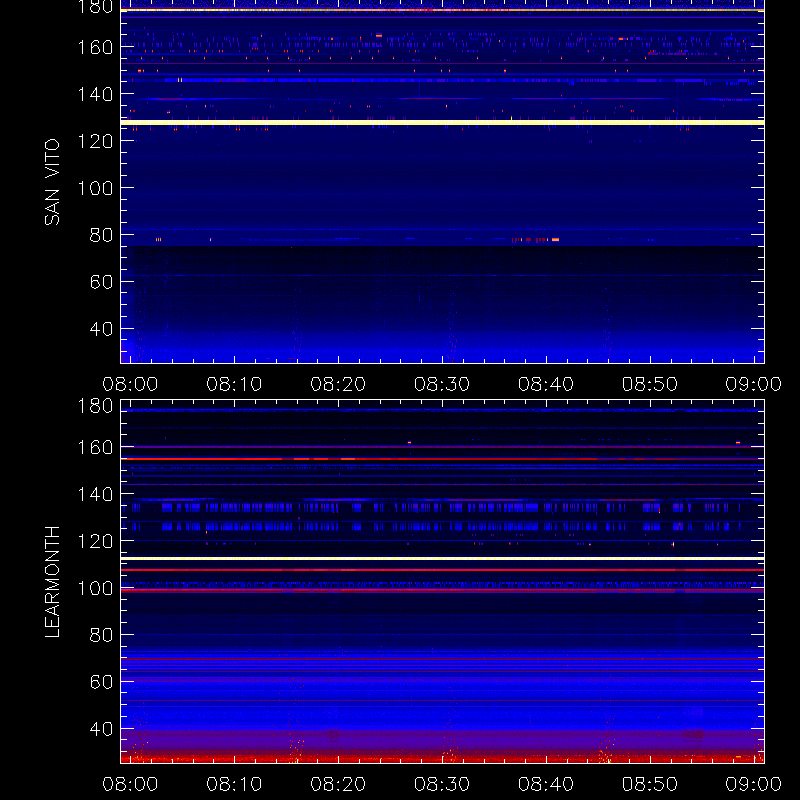Click 08:30 time label under SAN VITO plot
The width and height of the screenshot is (800, 800).
click(442, 384)
